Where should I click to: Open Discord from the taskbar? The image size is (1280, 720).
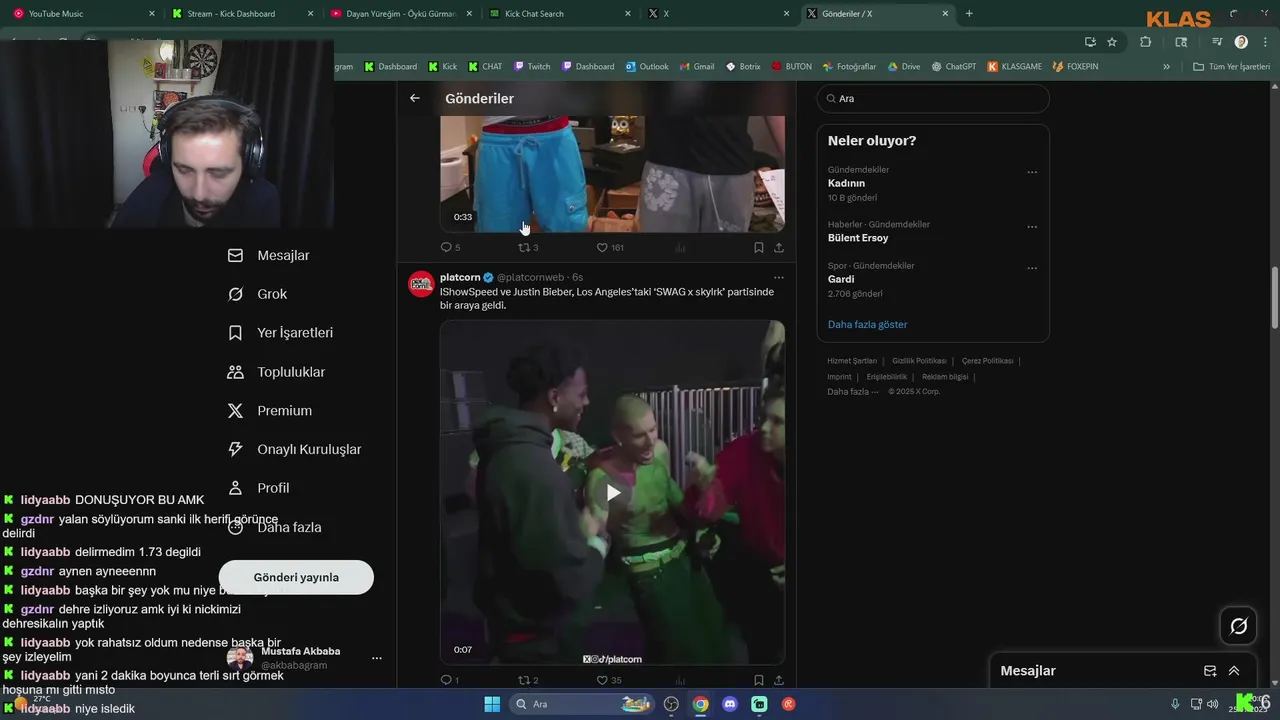[730, 704]
